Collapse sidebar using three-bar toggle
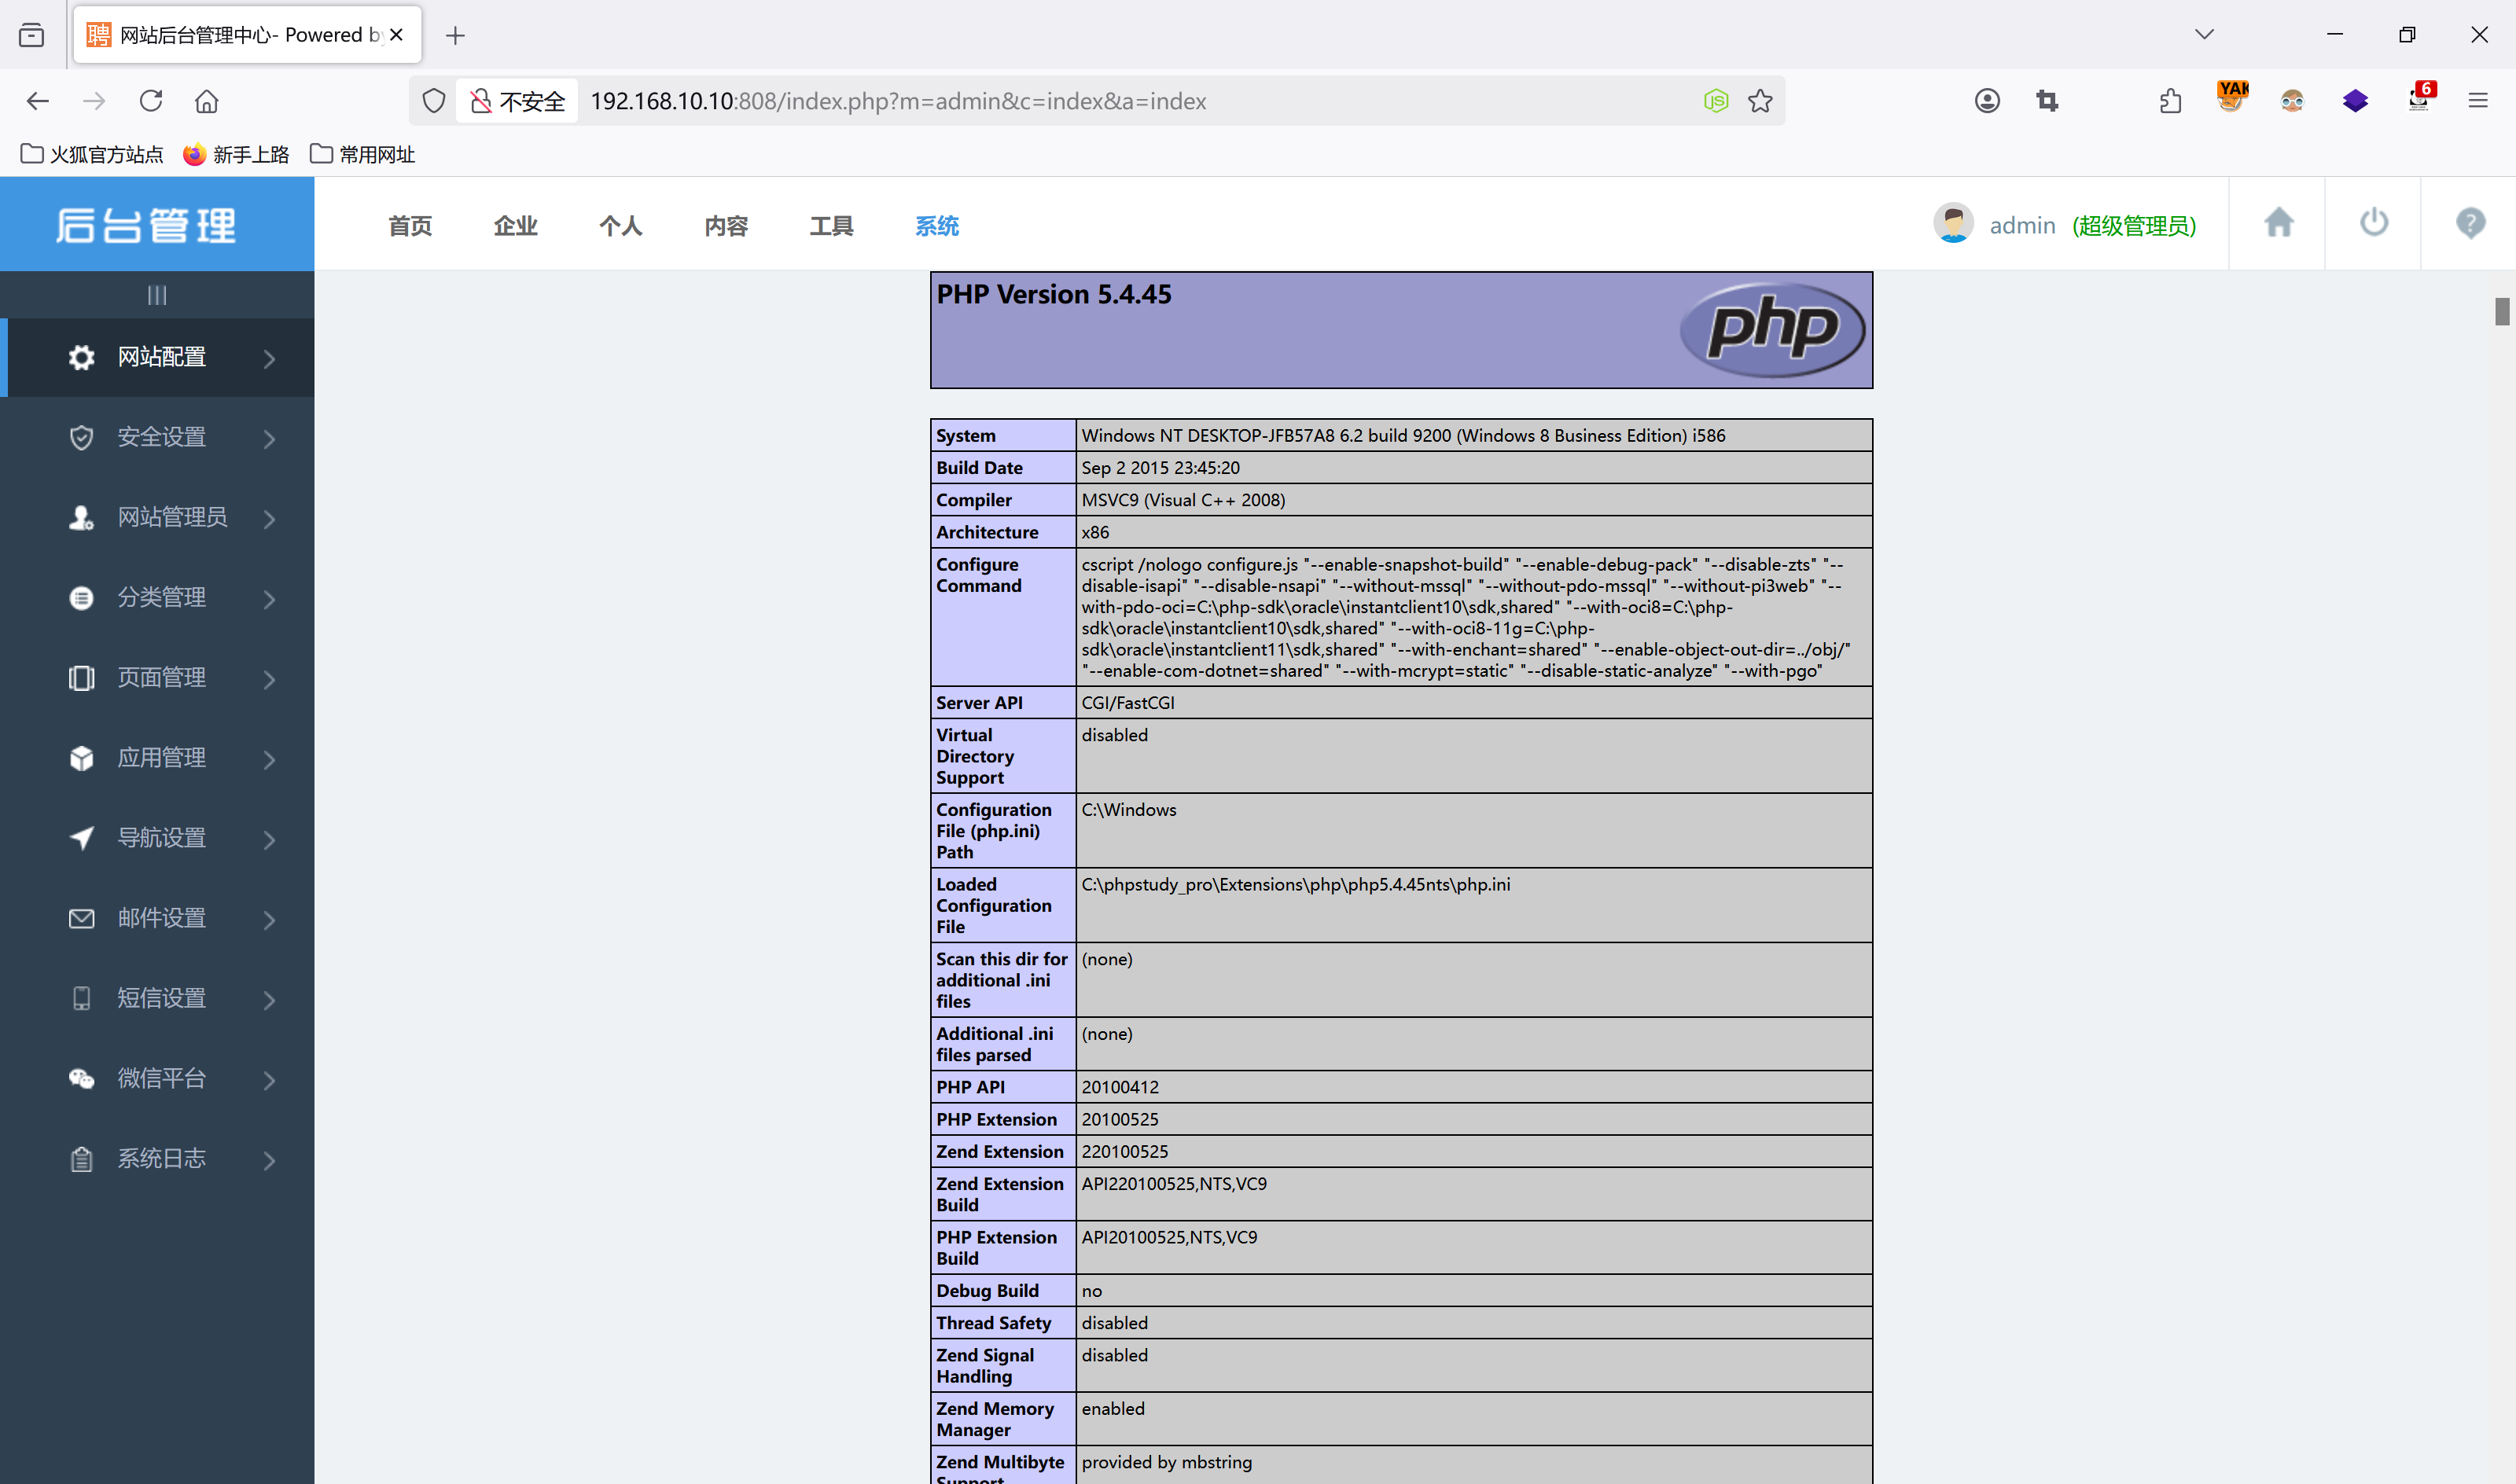The width and height of the screenshot is (2516, 1484). tap(157, 295)
